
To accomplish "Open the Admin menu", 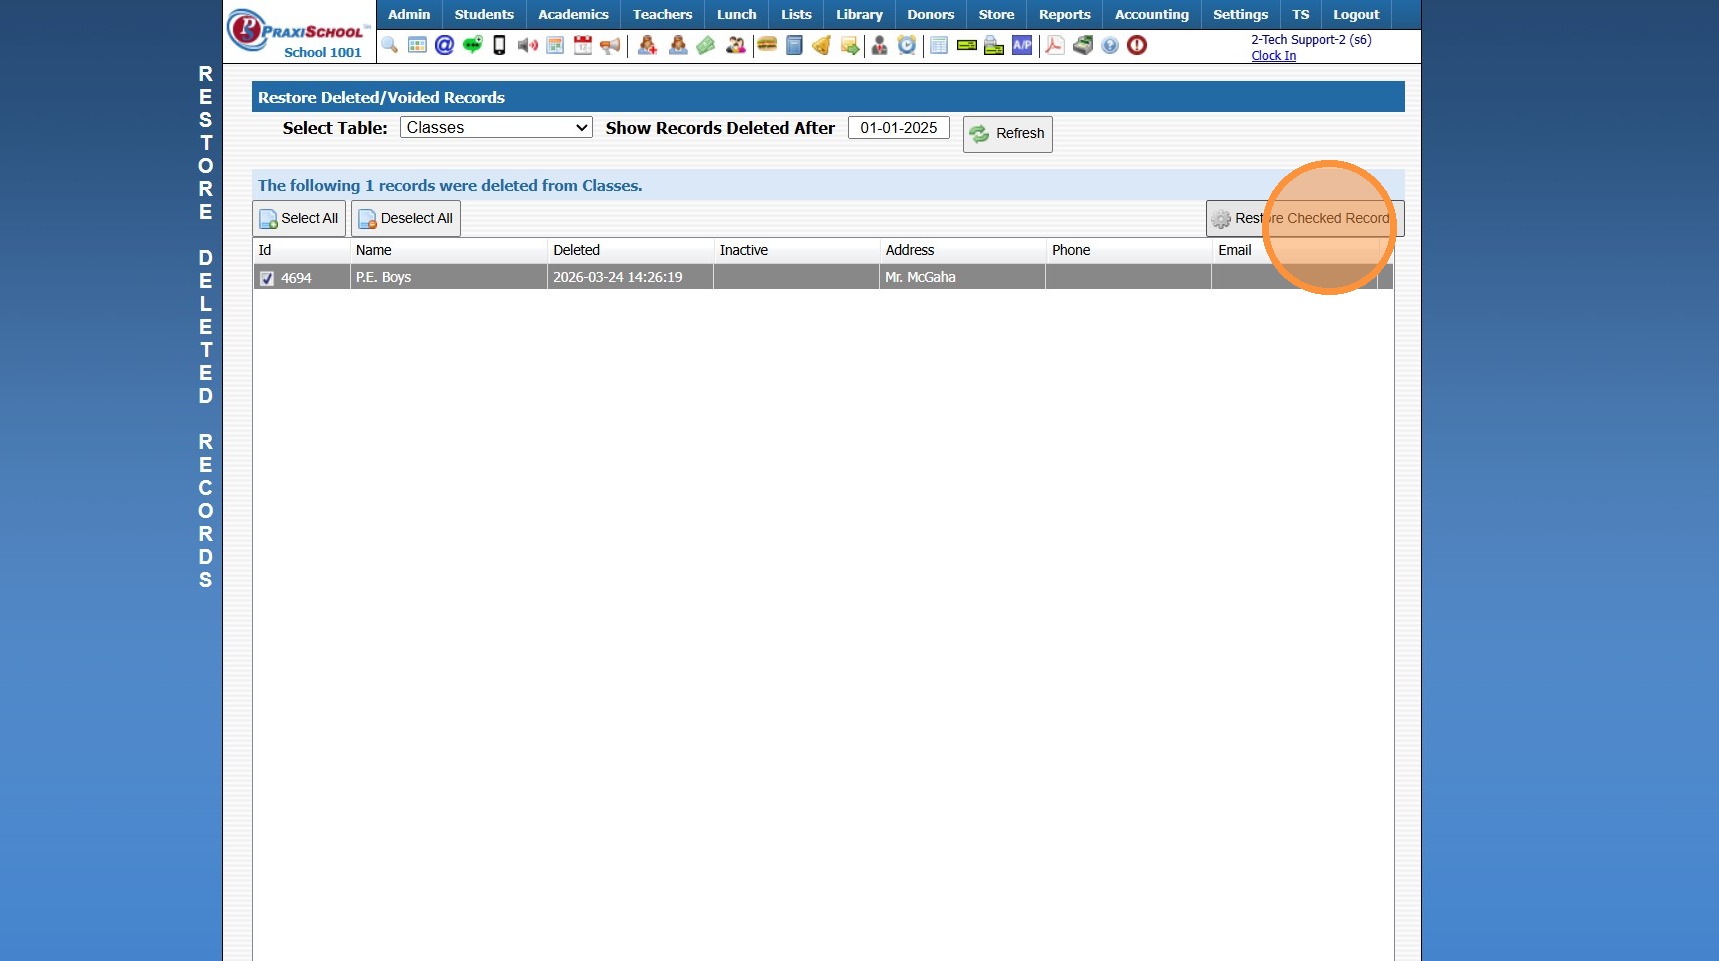I will (x=409, y=14).
